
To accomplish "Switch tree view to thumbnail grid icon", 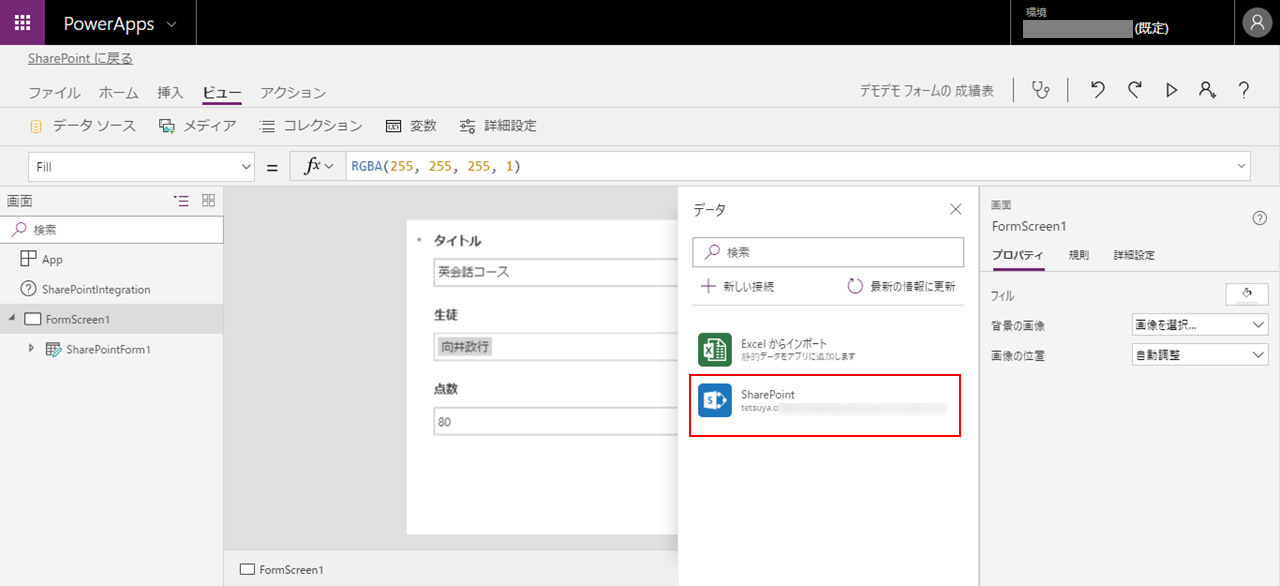I will point(209,200).
